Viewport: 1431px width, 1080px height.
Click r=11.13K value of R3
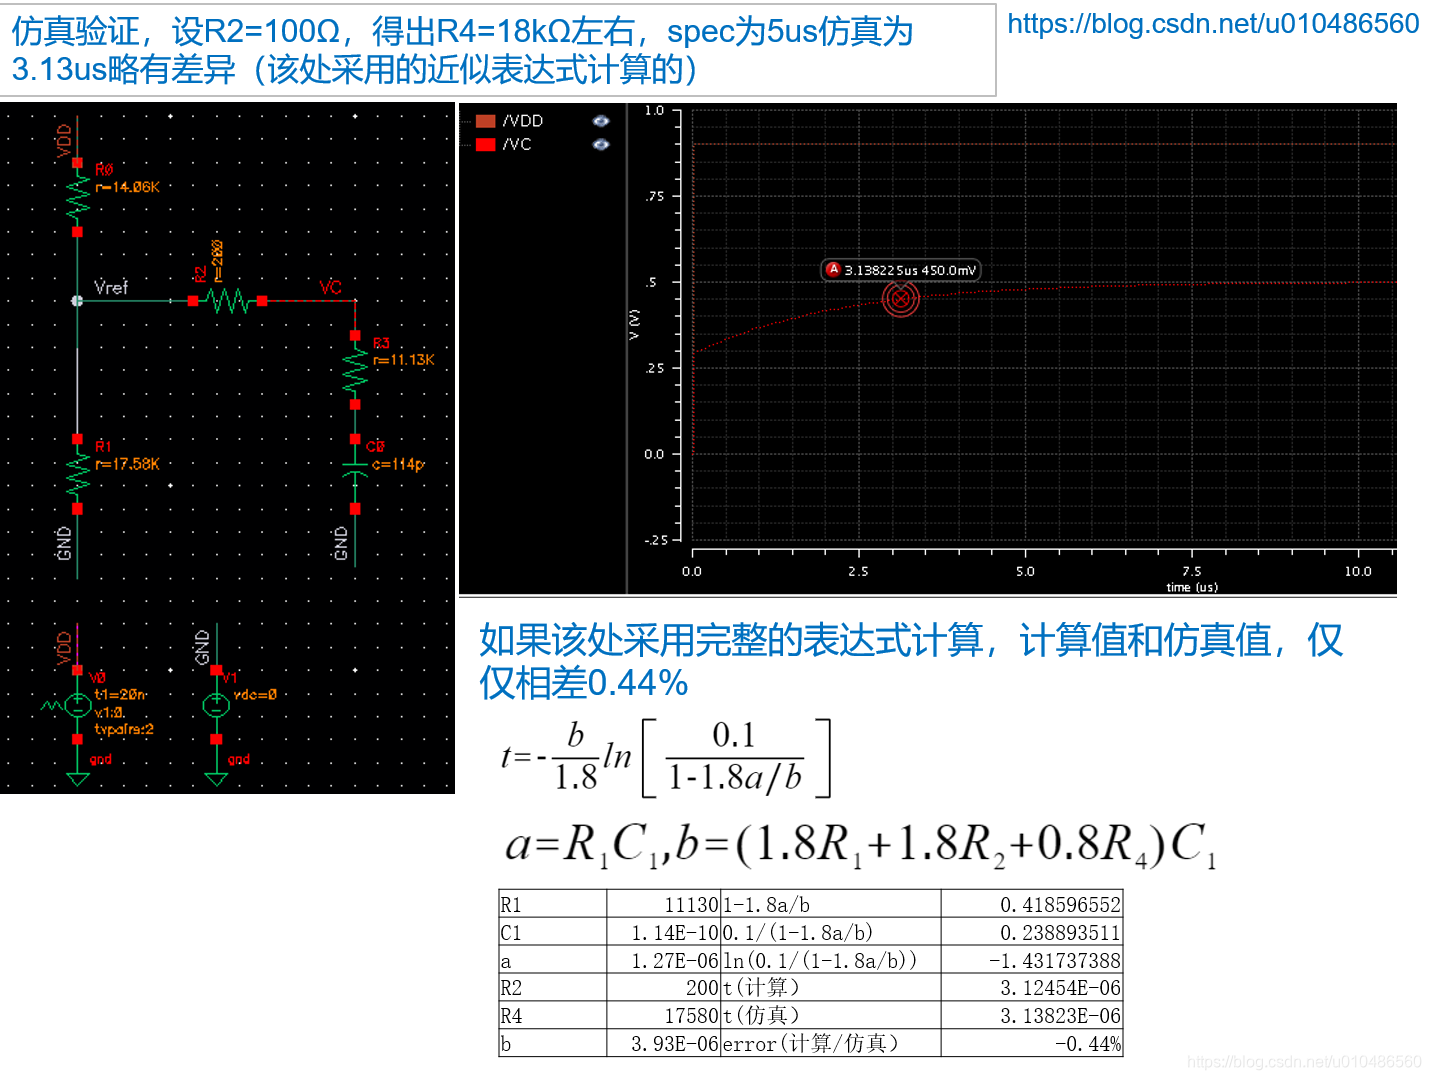(x=404, y=360)
